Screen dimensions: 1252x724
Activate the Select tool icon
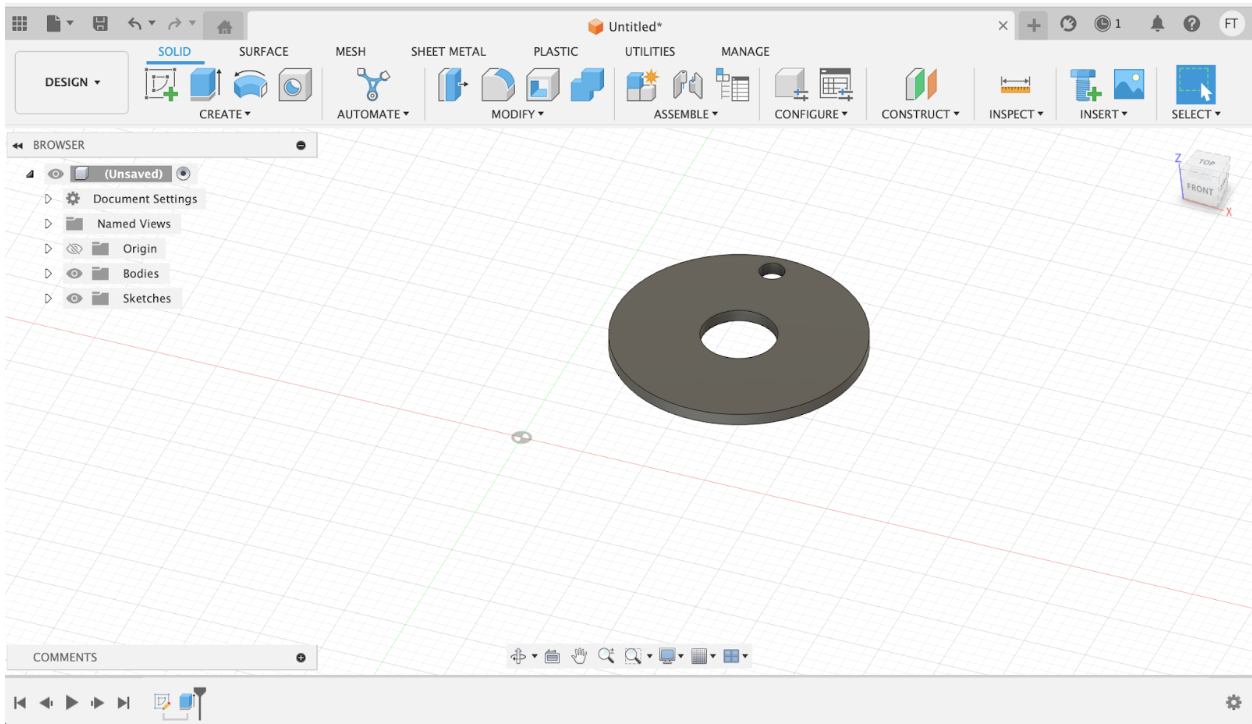tap(1196, 85)
